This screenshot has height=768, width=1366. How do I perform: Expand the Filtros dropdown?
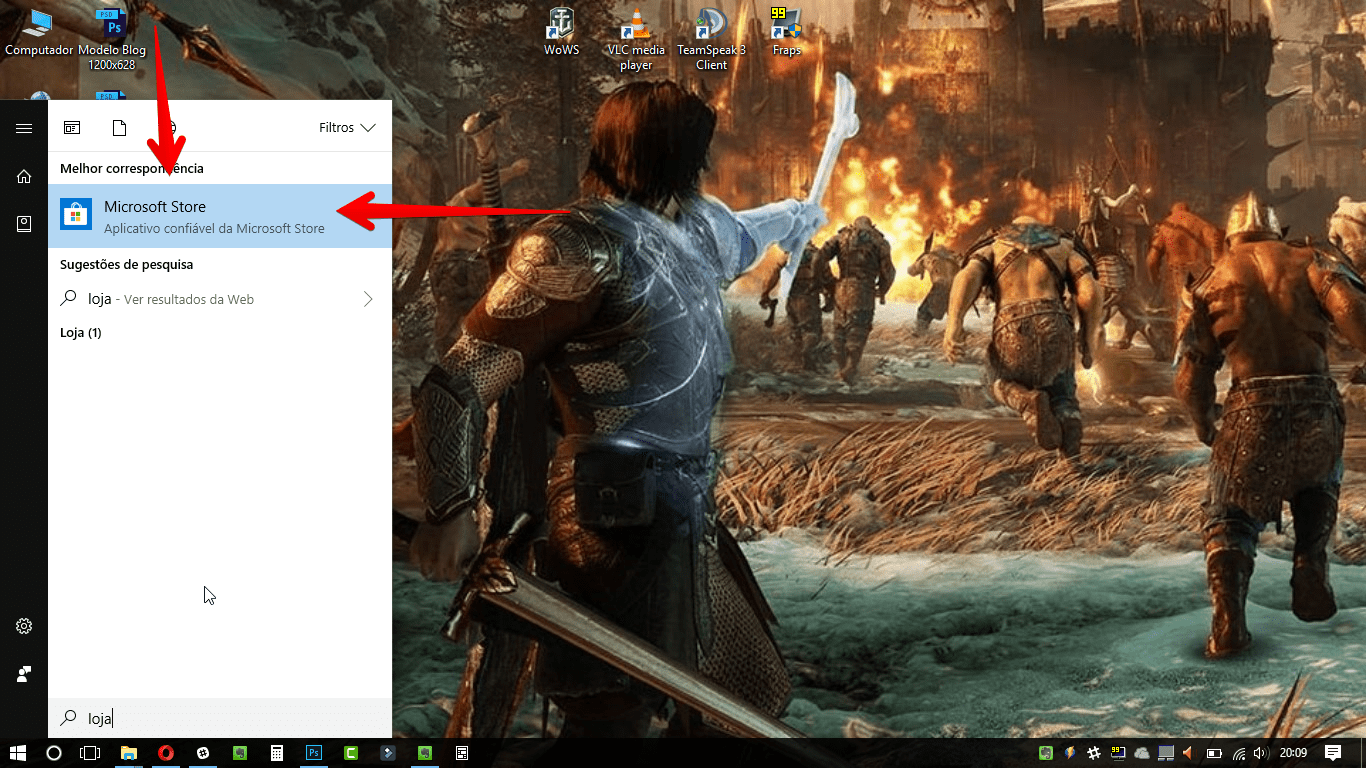tap(347, 128)
